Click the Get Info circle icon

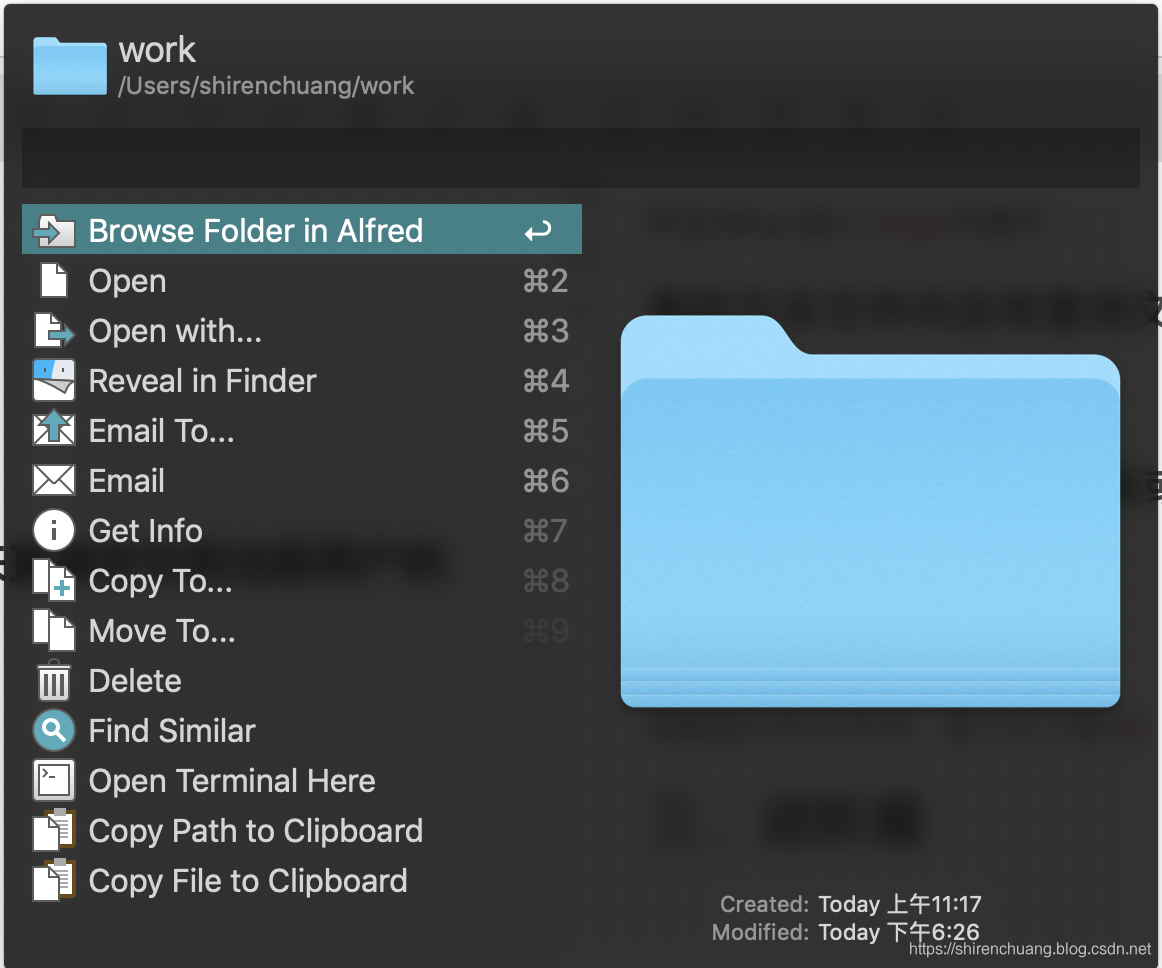pyautogui.click(x=54, y=531)
